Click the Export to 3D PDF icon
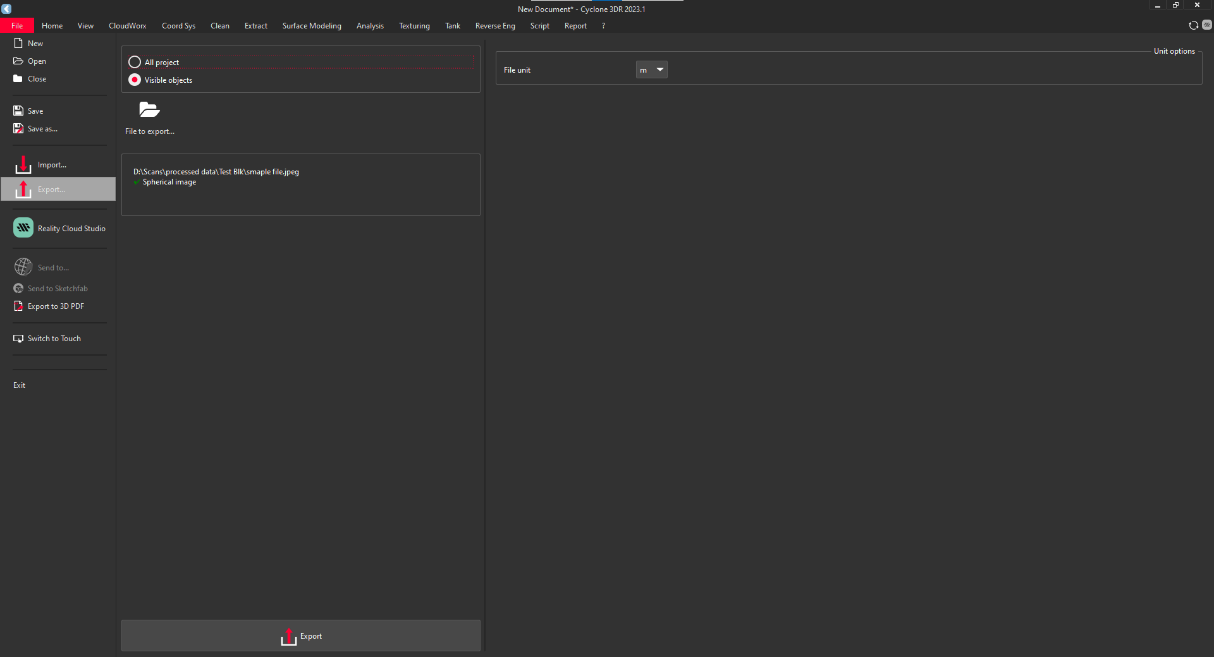The height and width of the screenshot is (657, 1214). coord(18,306)
